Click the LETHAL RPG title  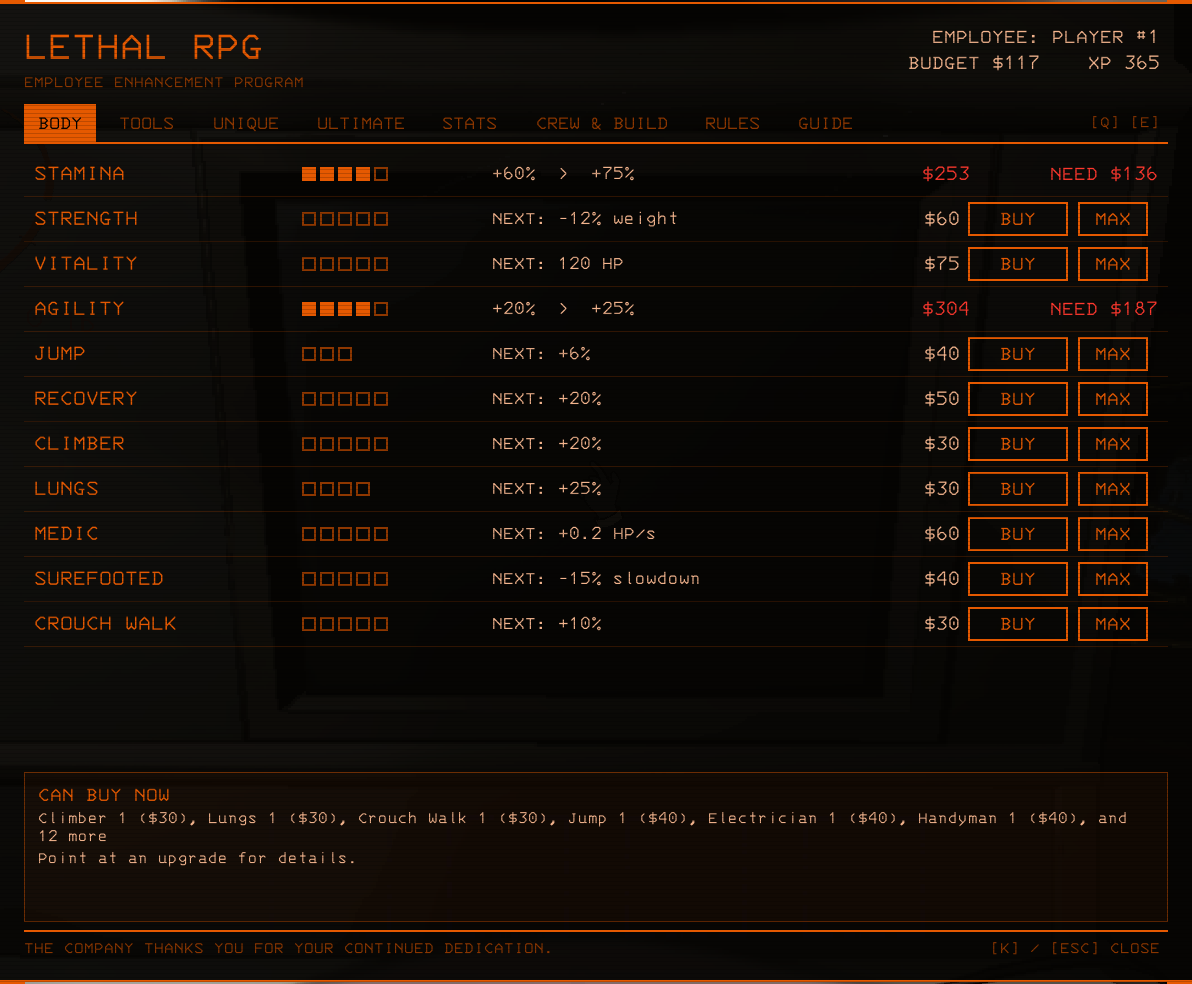click(x=143, y=48)
